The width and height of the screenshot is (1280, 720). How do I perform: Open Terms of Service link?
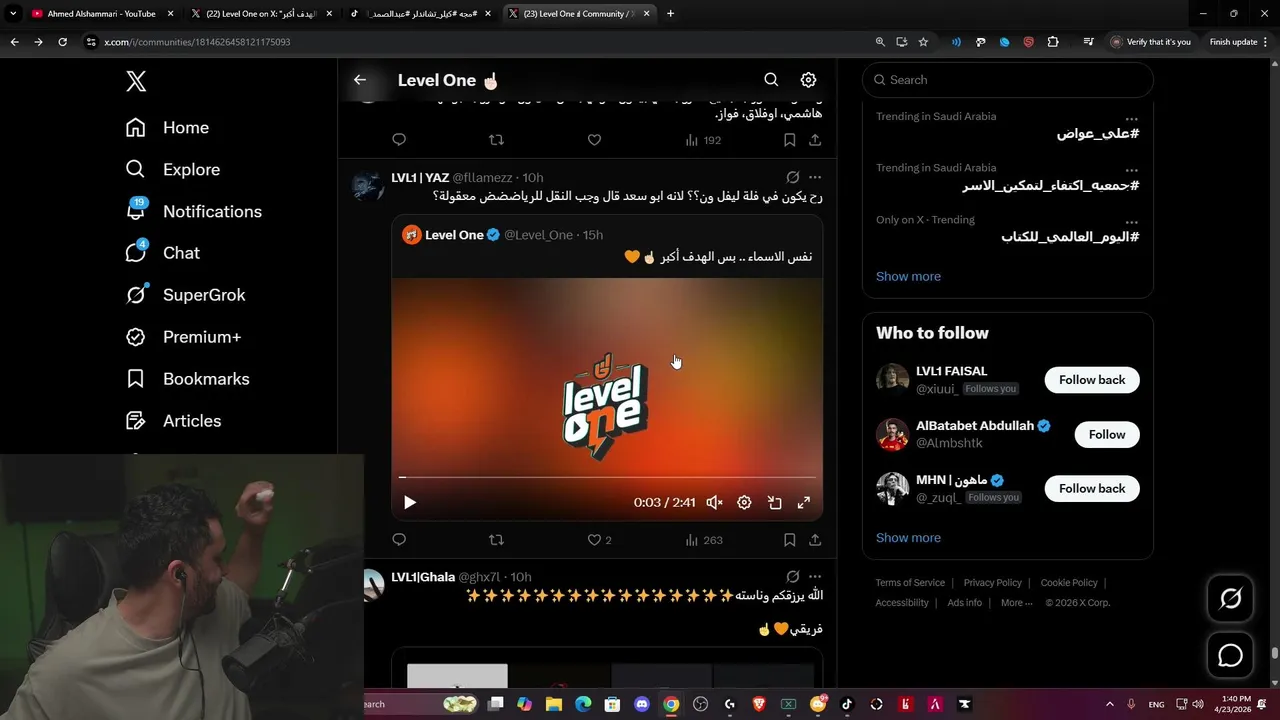tap(910, 583)
